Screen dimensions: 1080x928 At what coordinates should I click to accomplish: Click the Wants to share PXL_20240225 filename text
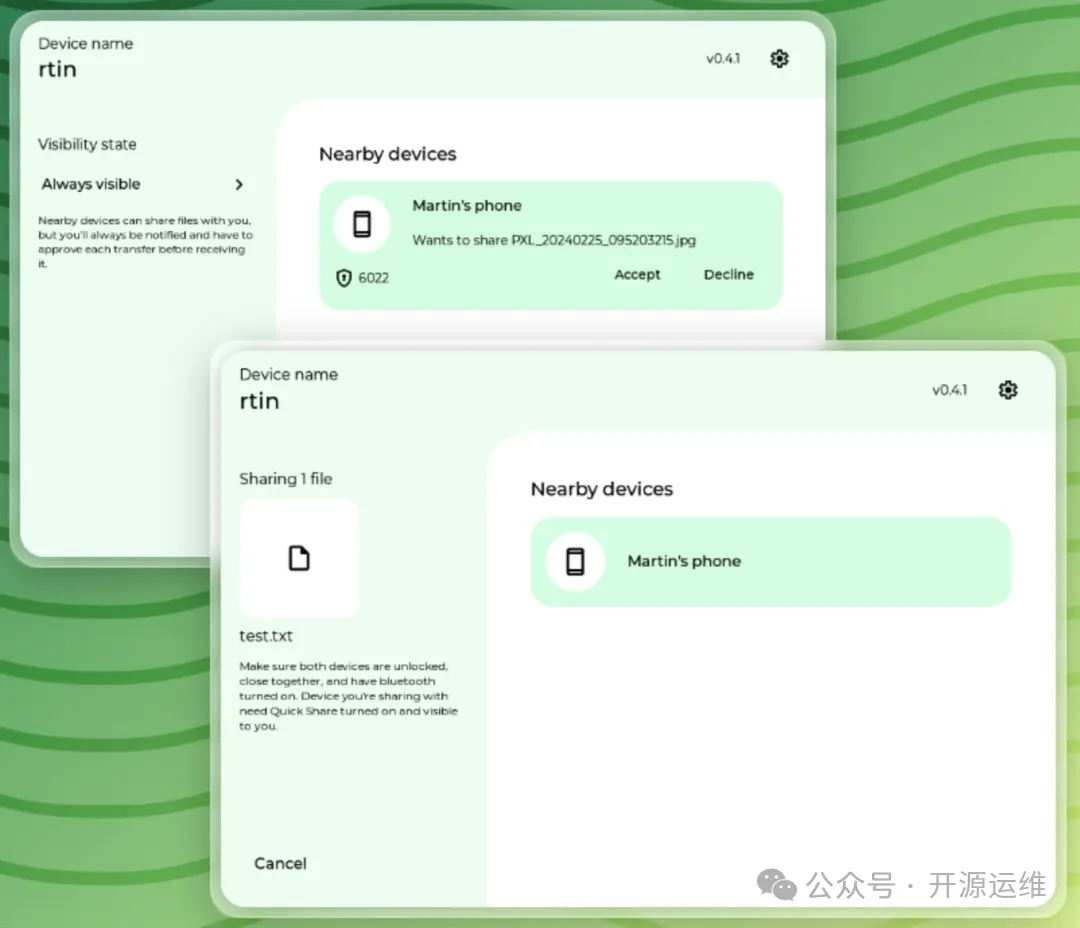[554, 240]
